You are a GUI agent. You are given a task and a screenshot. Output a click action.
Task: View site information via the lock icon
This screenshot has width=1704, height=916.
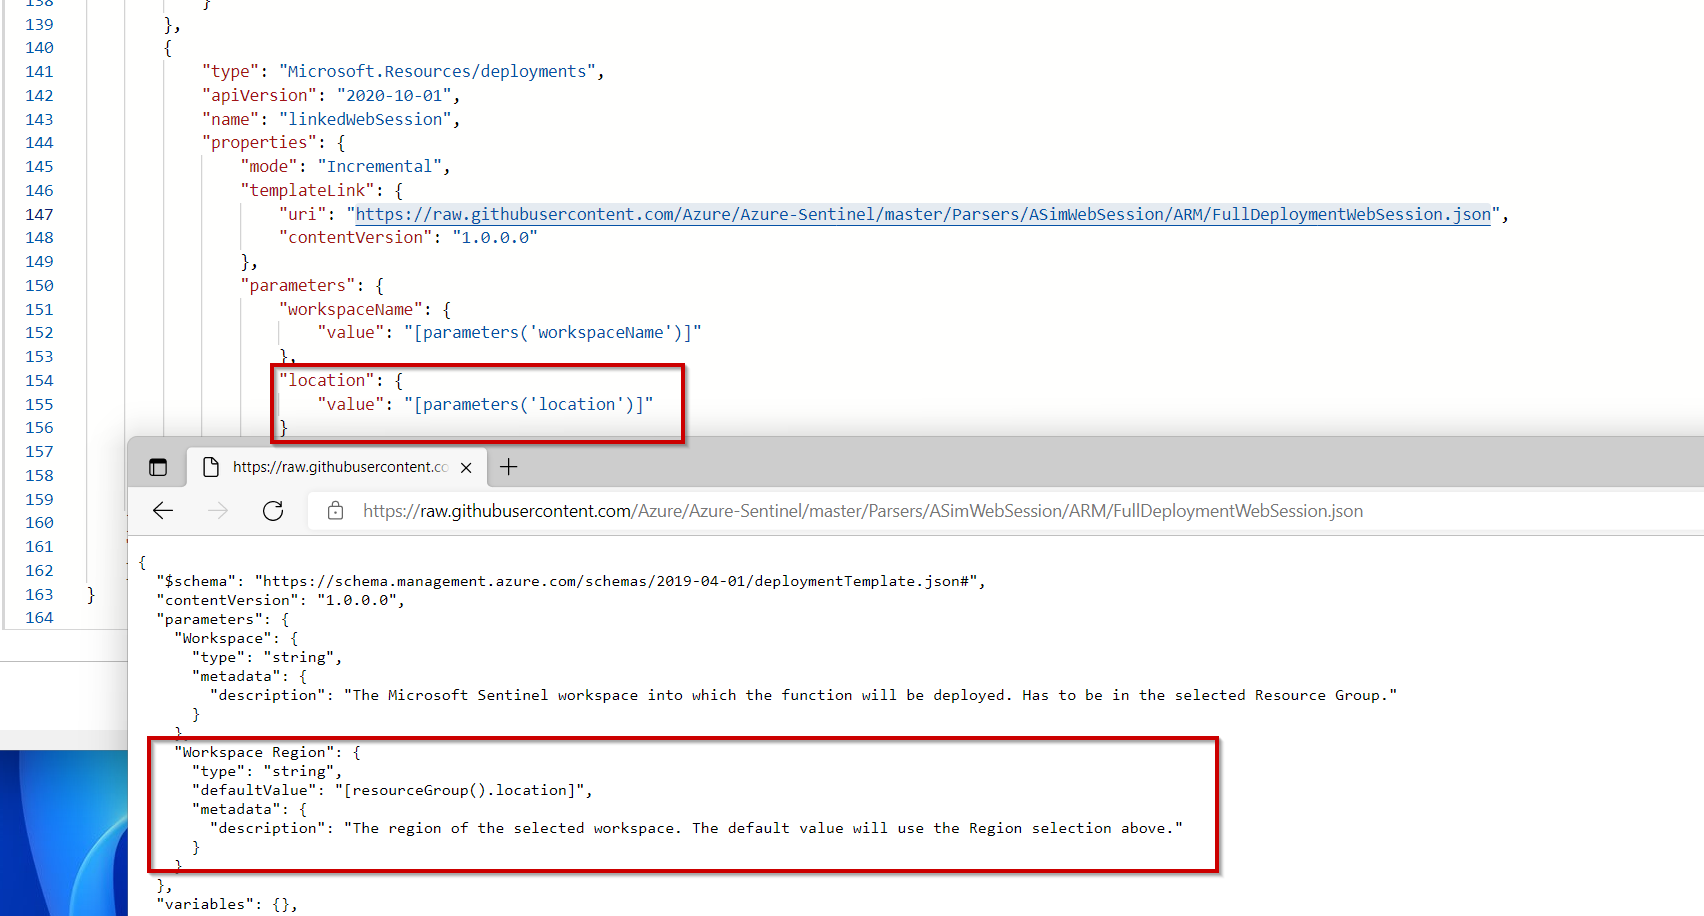pyautogui.click(x=335, y=511)
